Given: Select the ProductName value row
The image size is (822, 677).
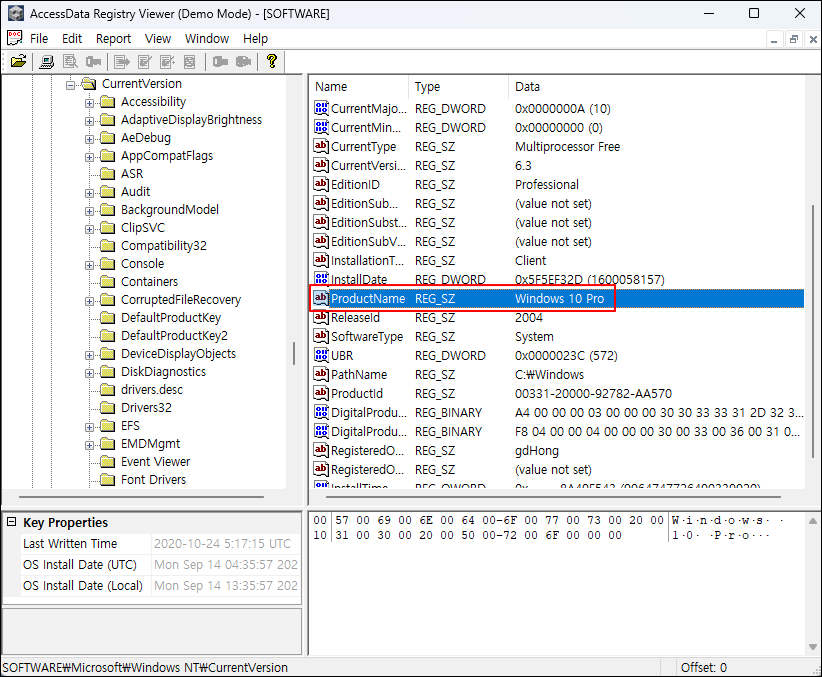Looking at the screenshot, I should [558, 298].
